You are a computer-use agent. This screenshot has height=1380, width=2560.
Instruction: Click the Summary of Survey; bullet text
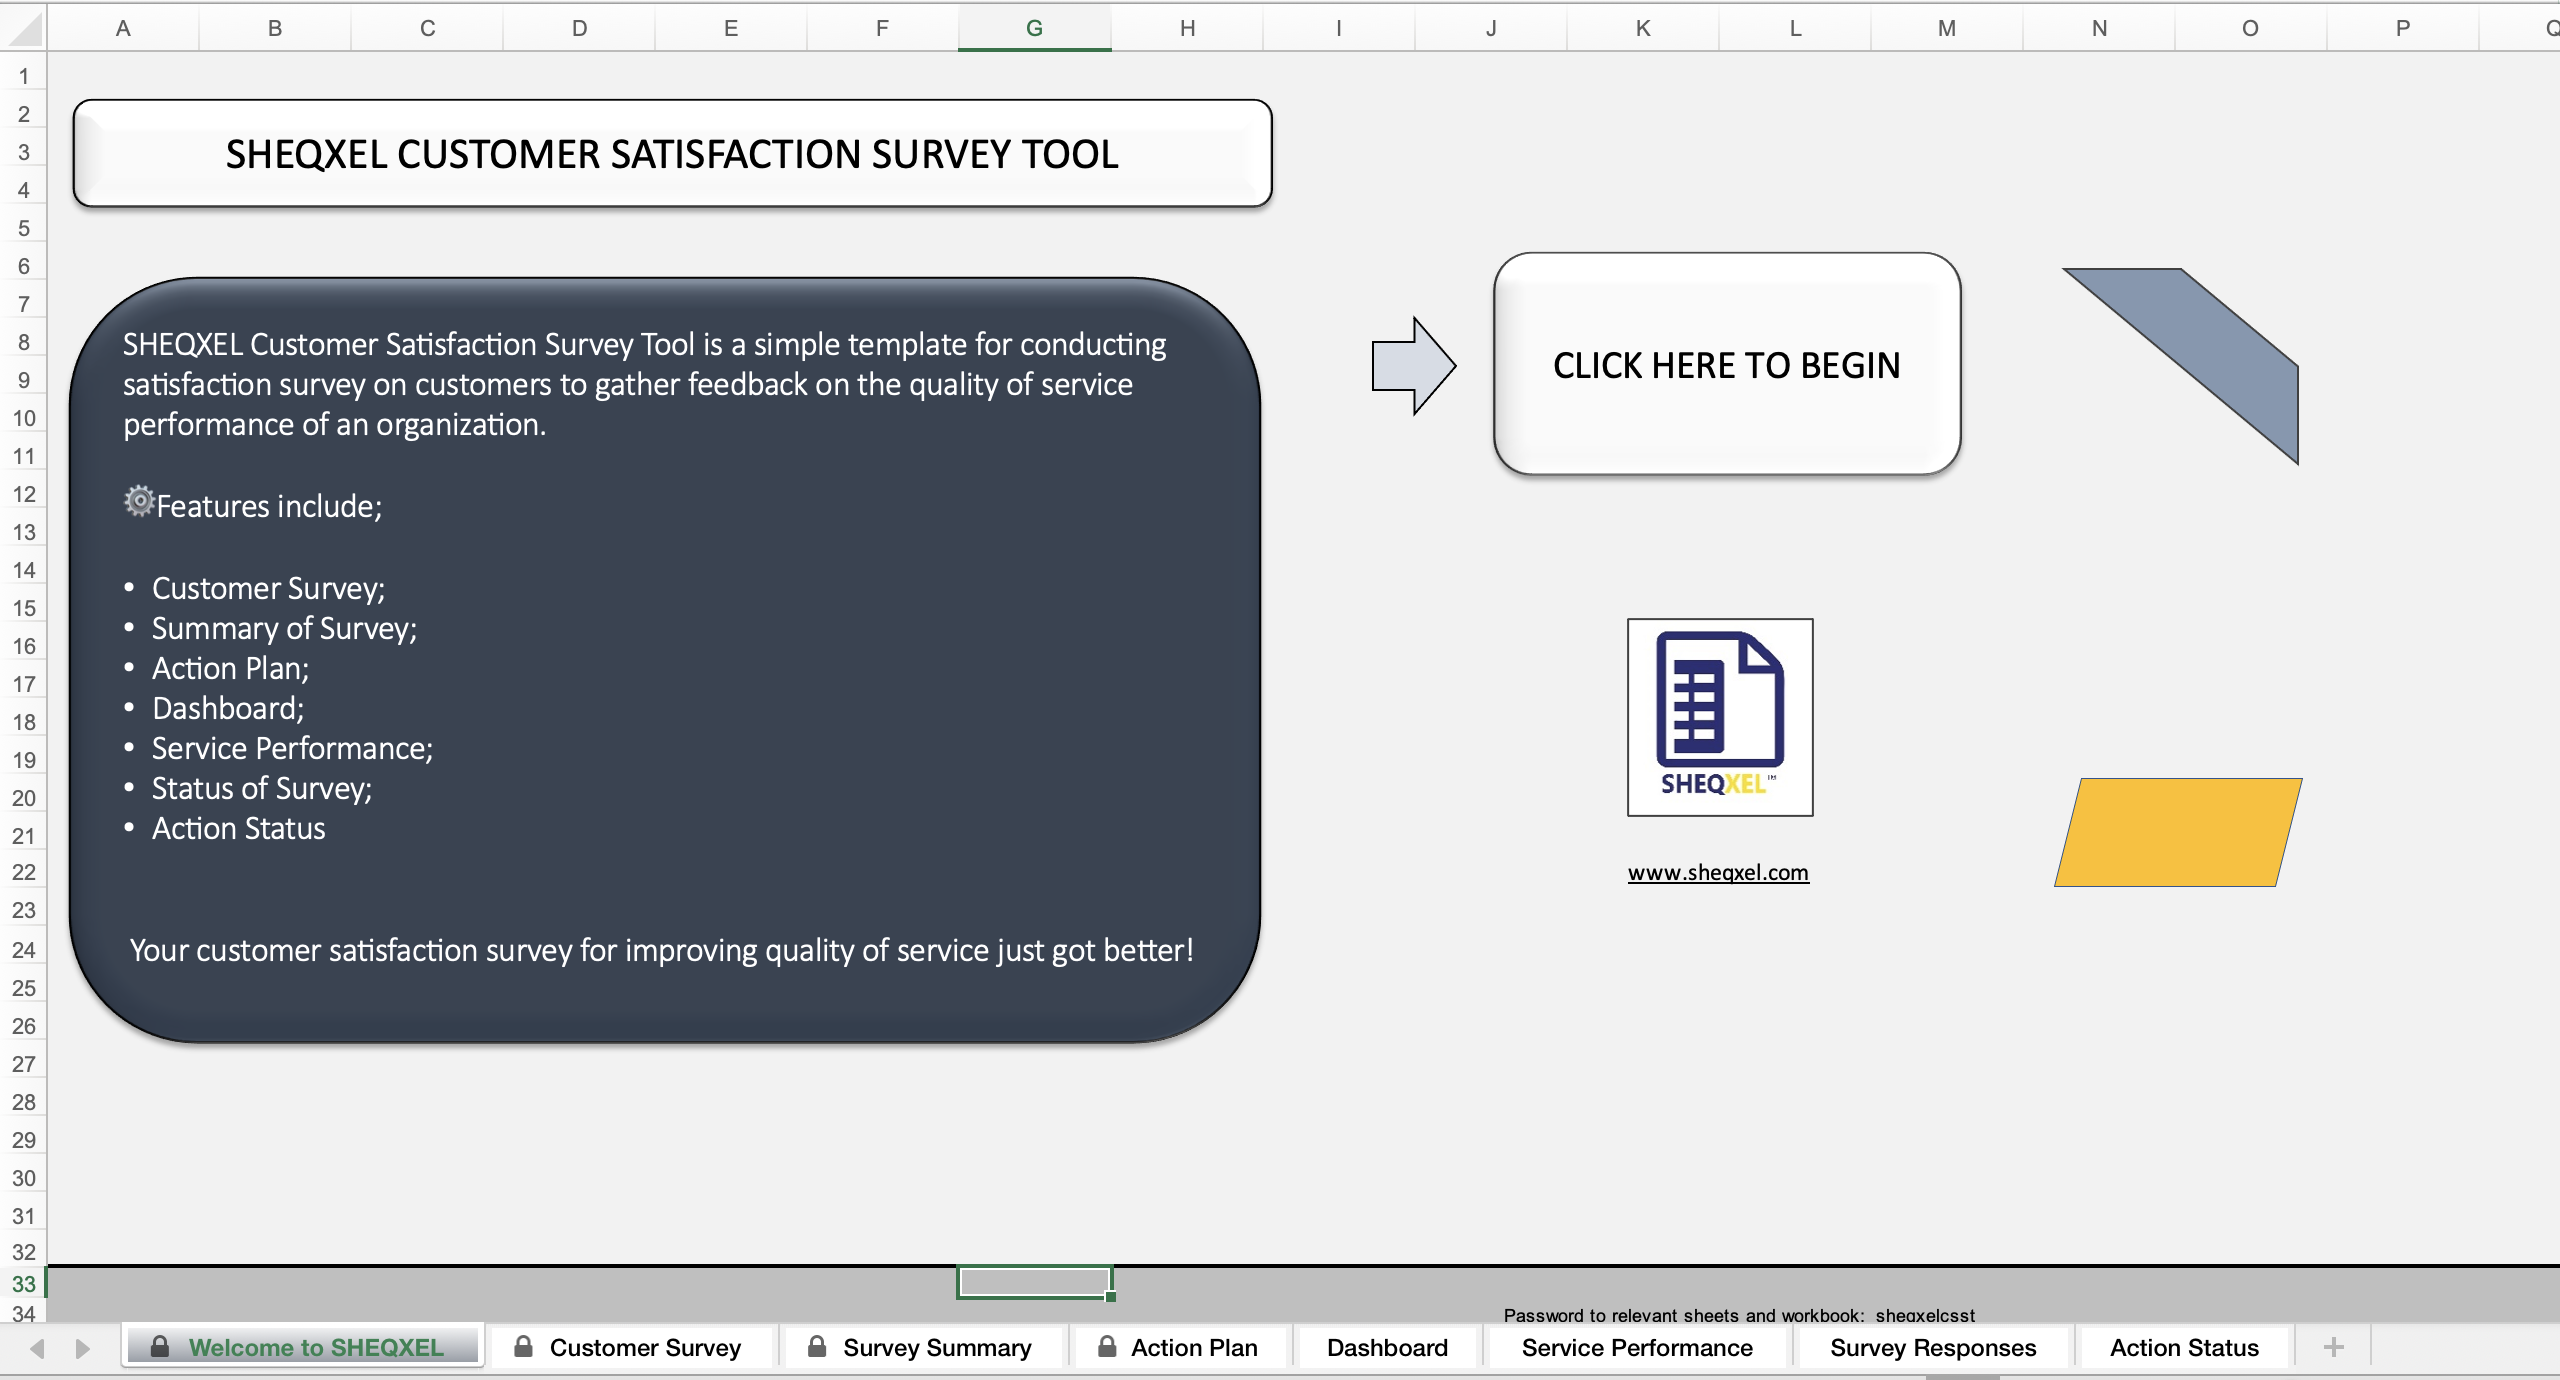point(284,628)
